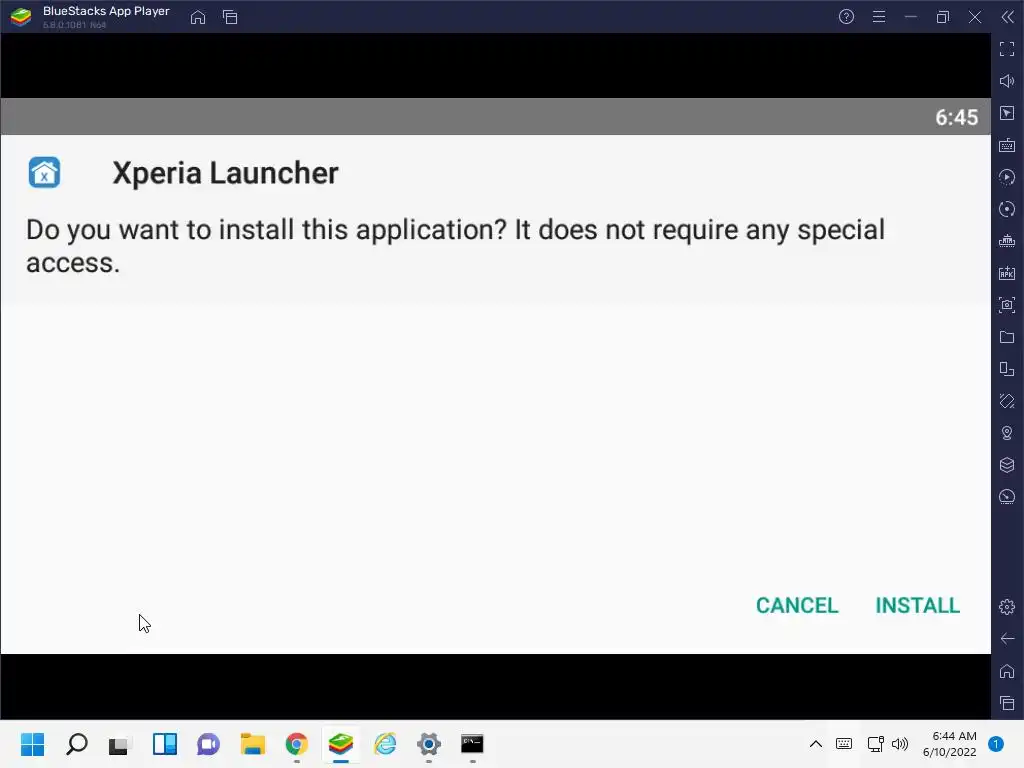Screen dimensions: 1024x768
Task: Open the media folder icon in sidebar
Action: 1007,337
